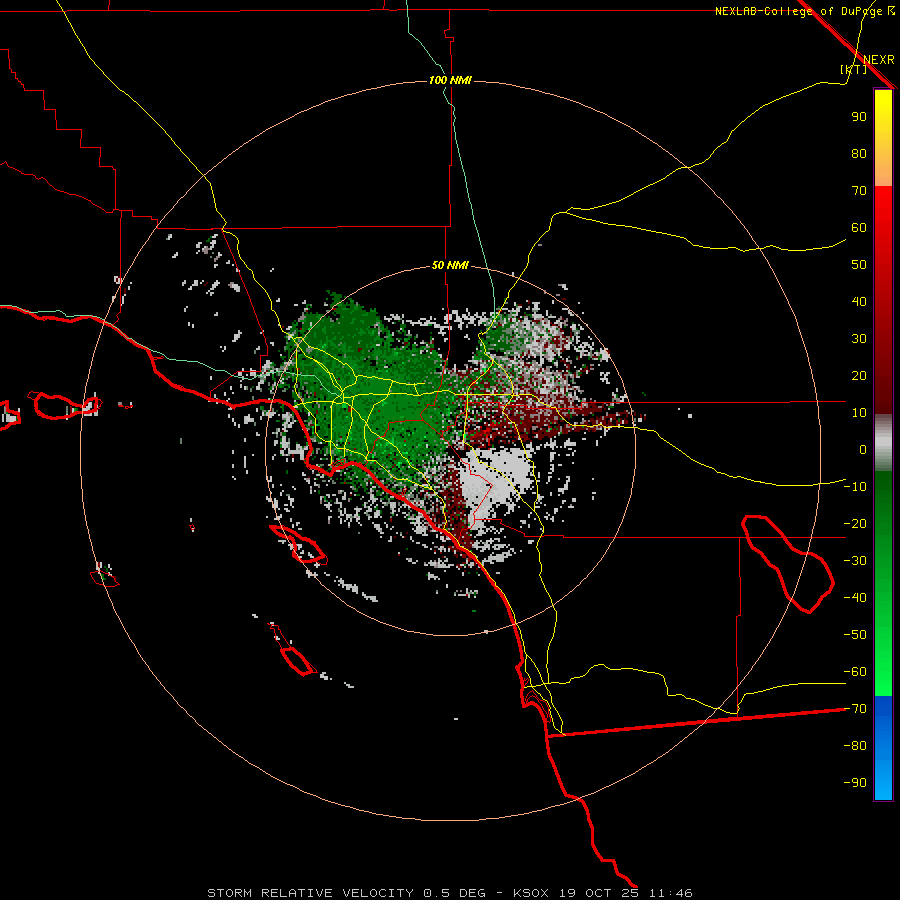Click the -40 scale label
This screenshot has width=900, height=900.
pos(855,598)
